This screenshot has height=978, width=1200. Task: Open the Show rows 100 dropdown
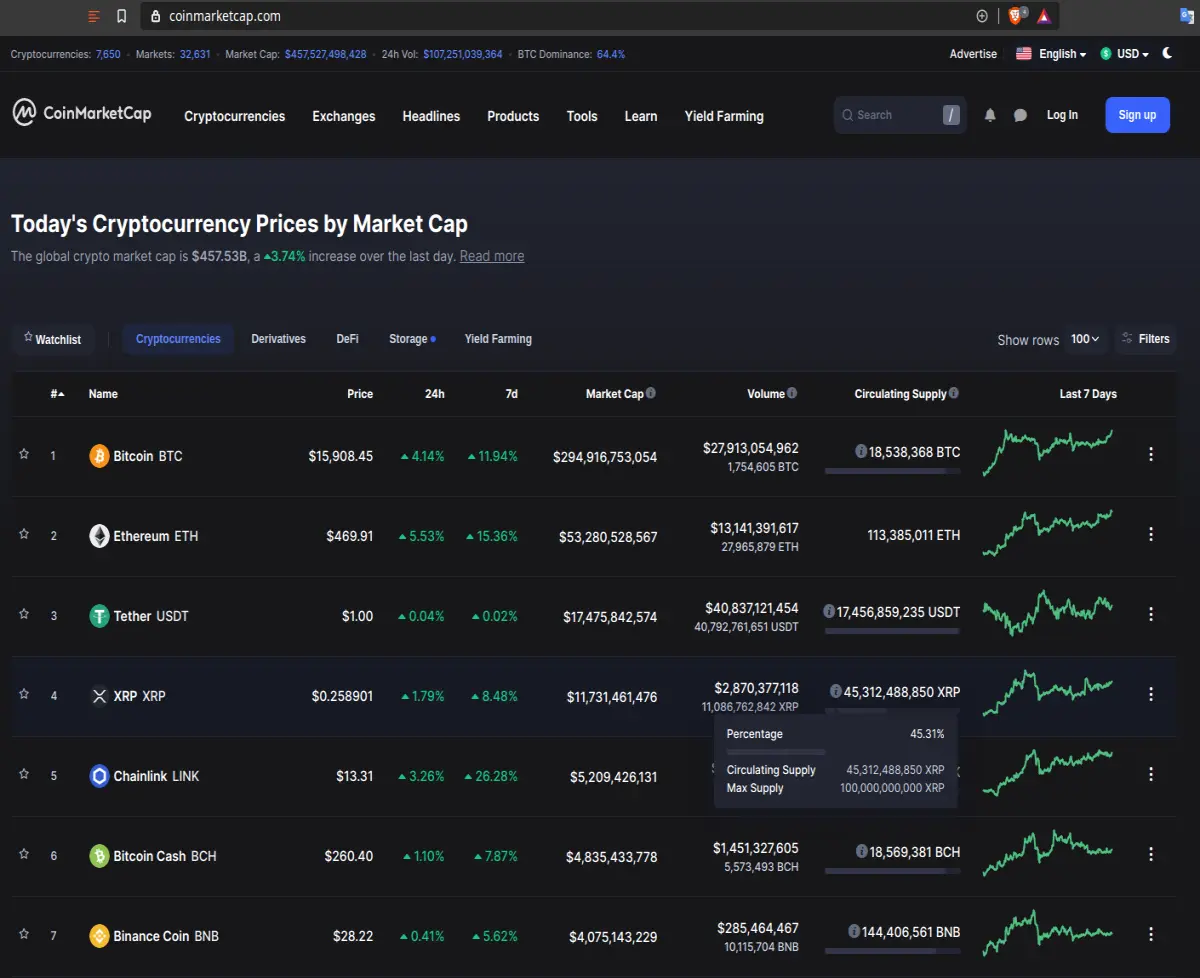coord(1085,339)
